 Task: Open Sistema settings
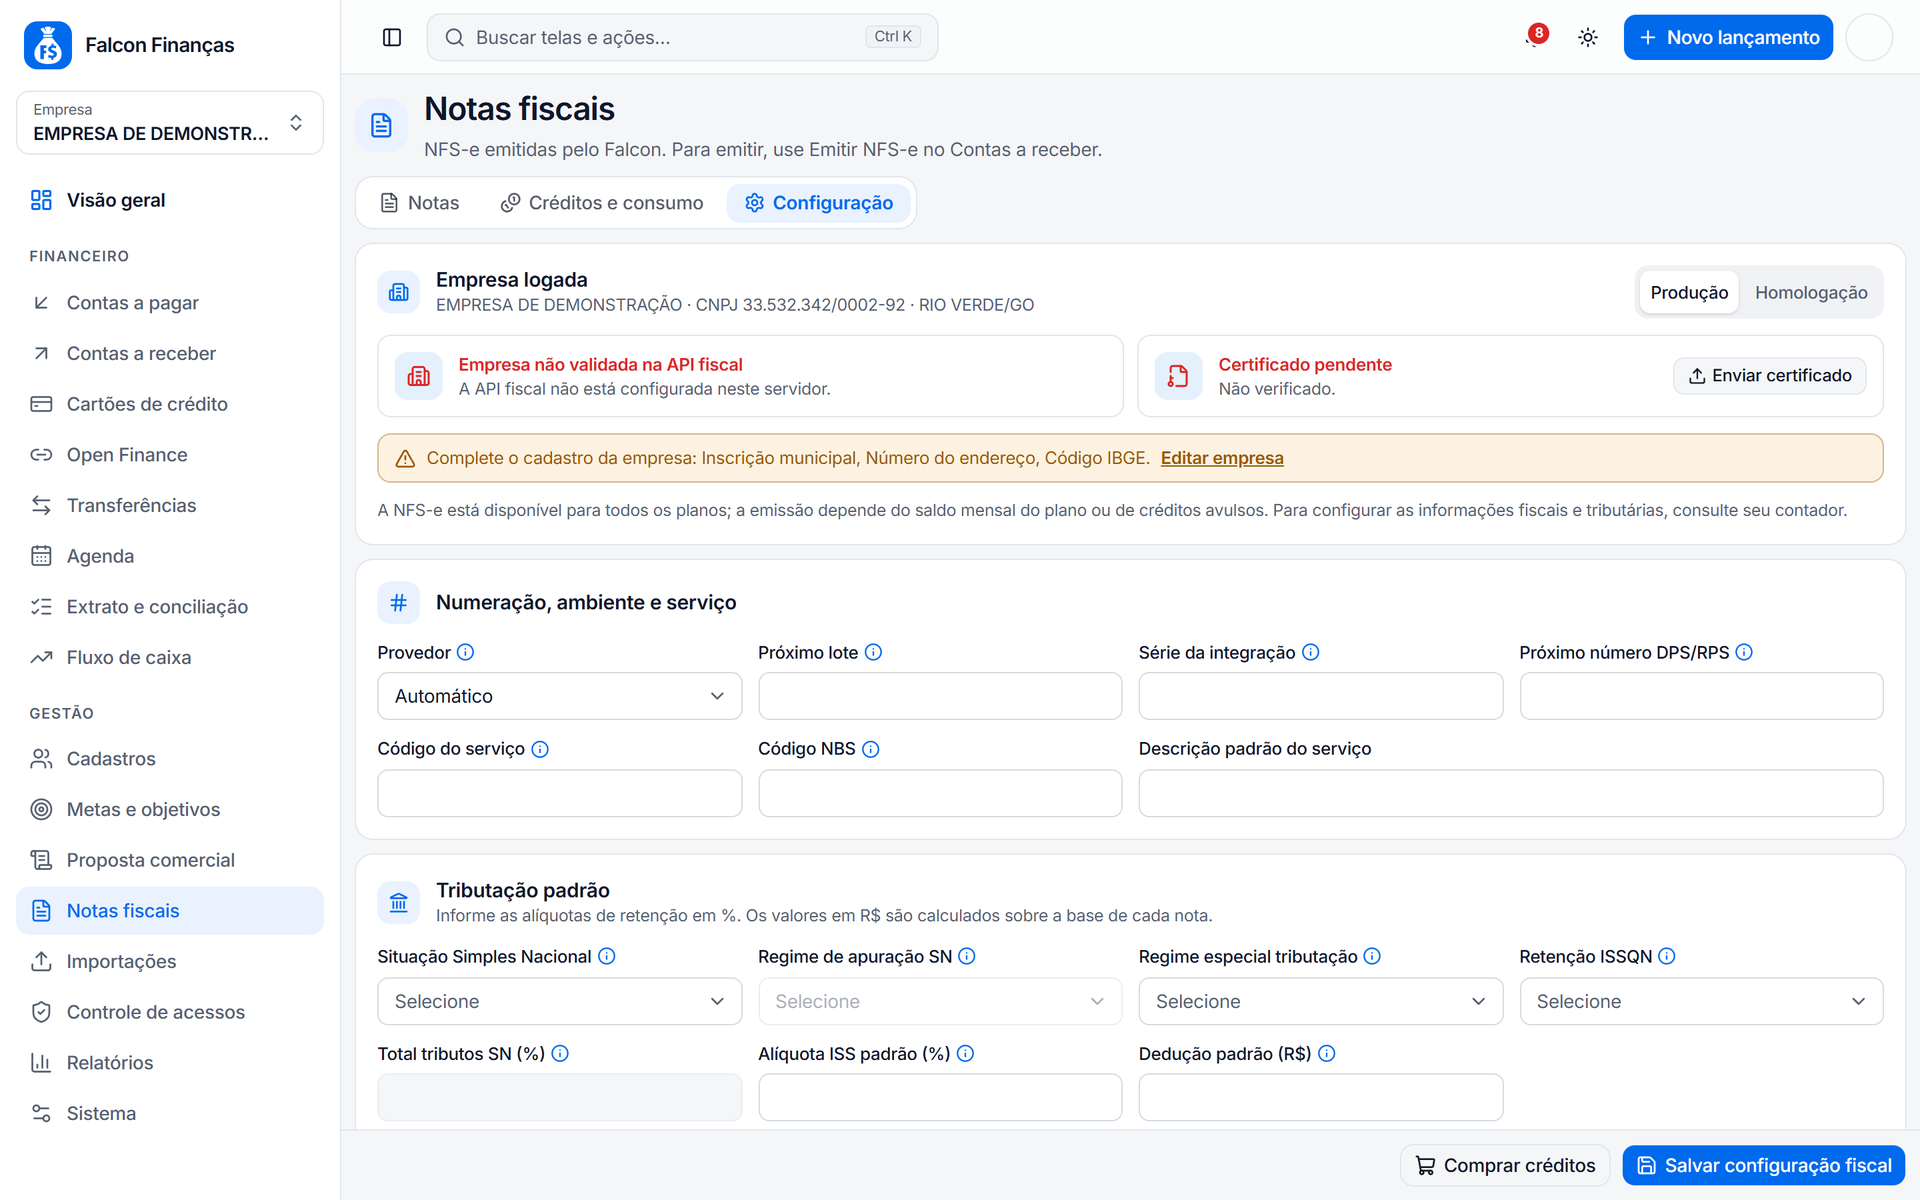click(170, 1113)
